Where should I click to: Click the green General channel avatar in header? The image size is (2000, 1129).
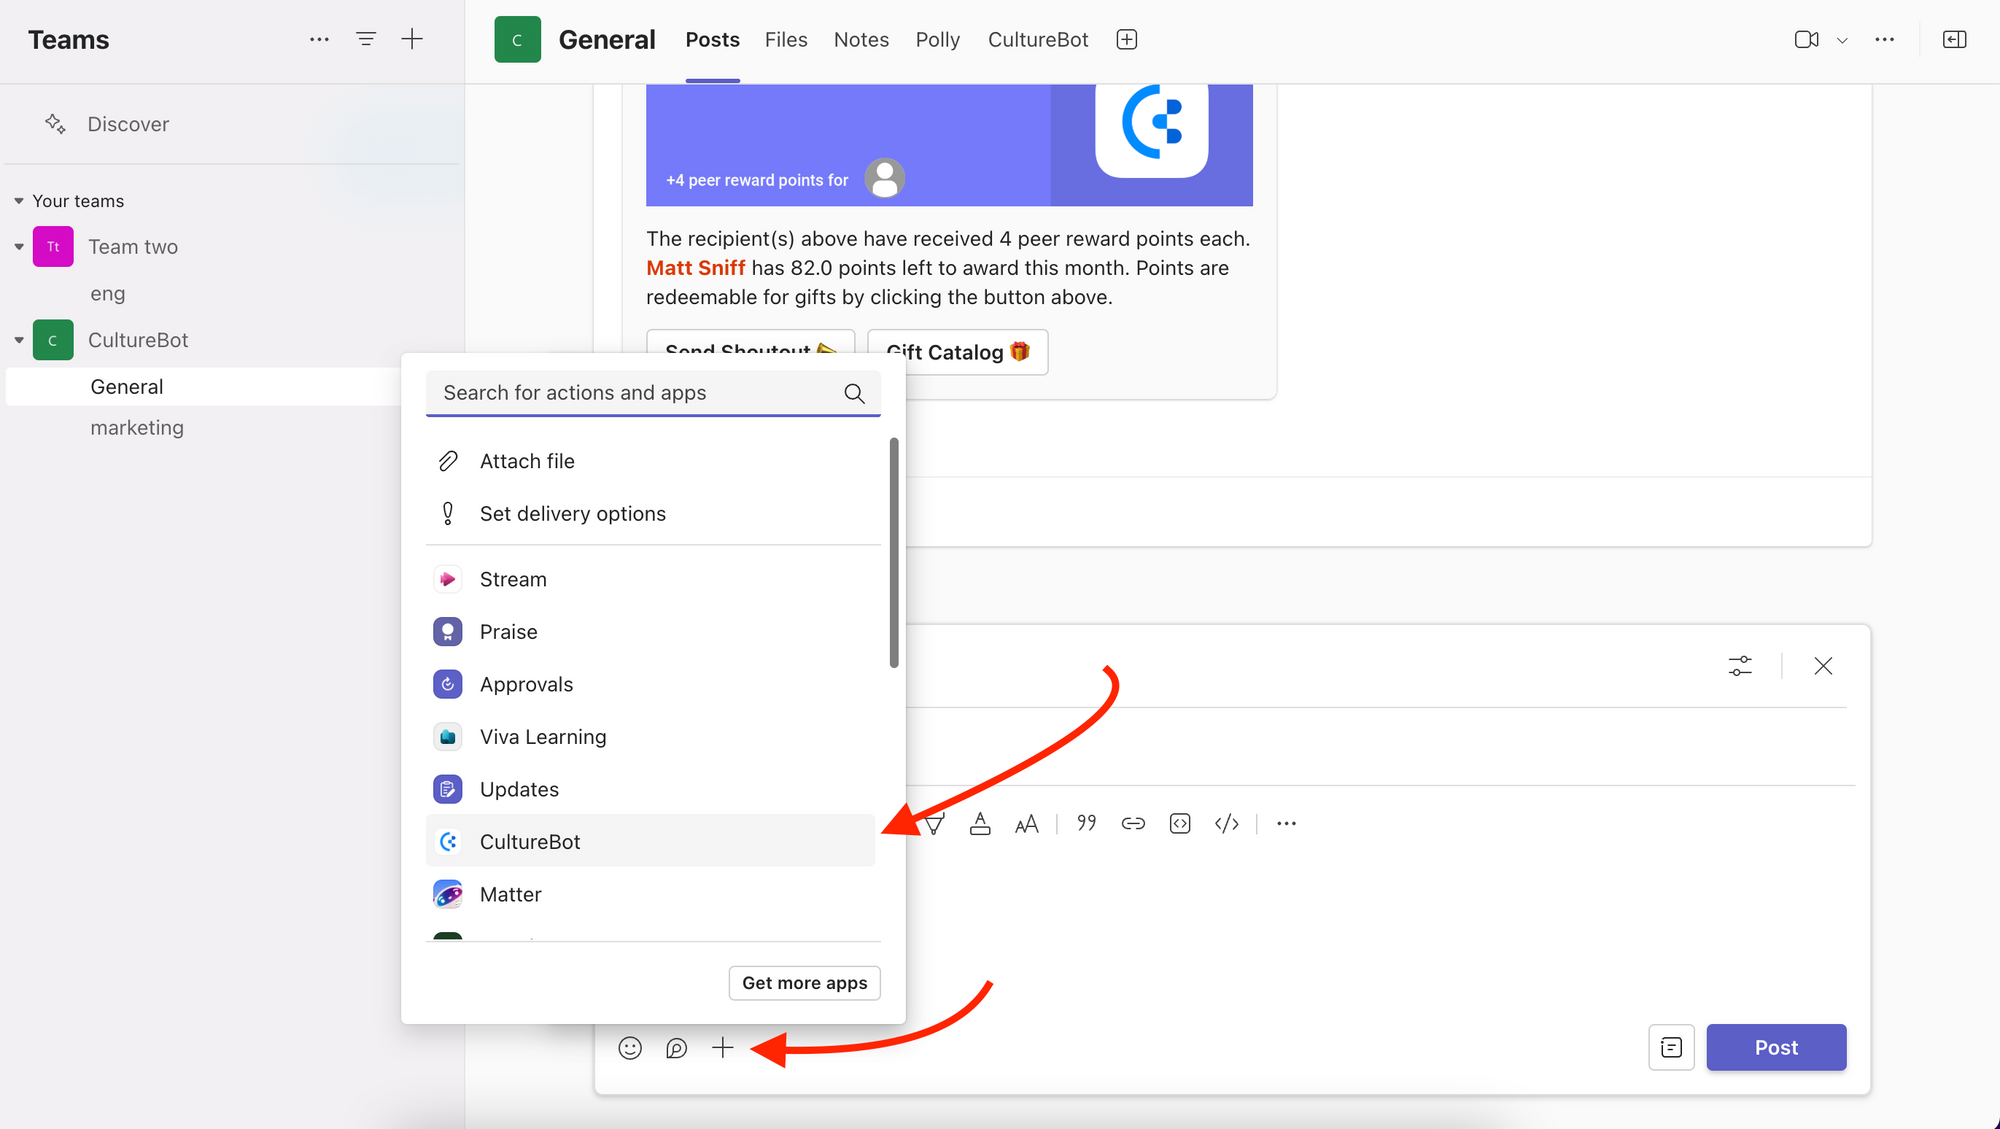[x=518, y=40]
